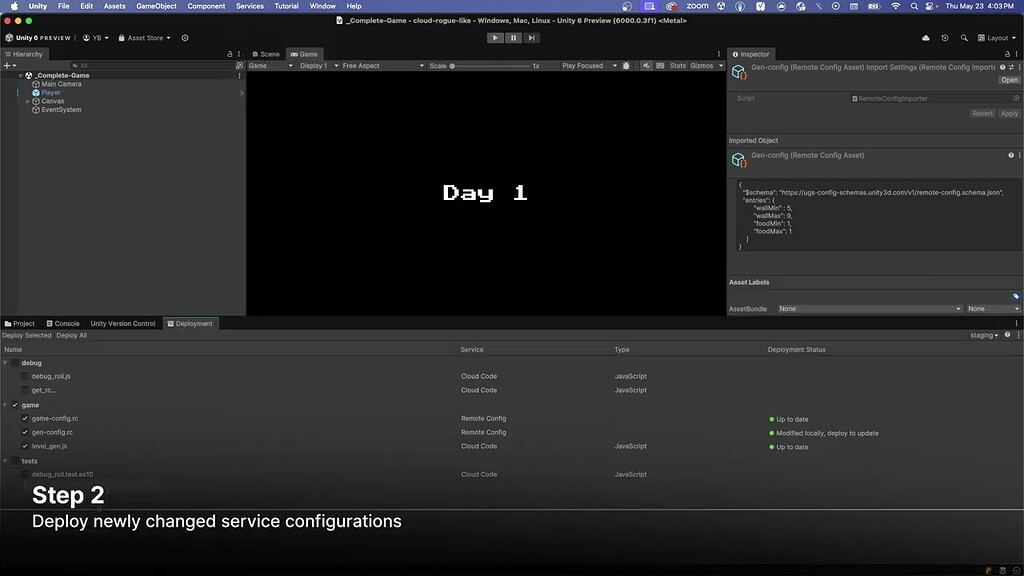Click Apply in the Inspector import settings

point(1009,113)
